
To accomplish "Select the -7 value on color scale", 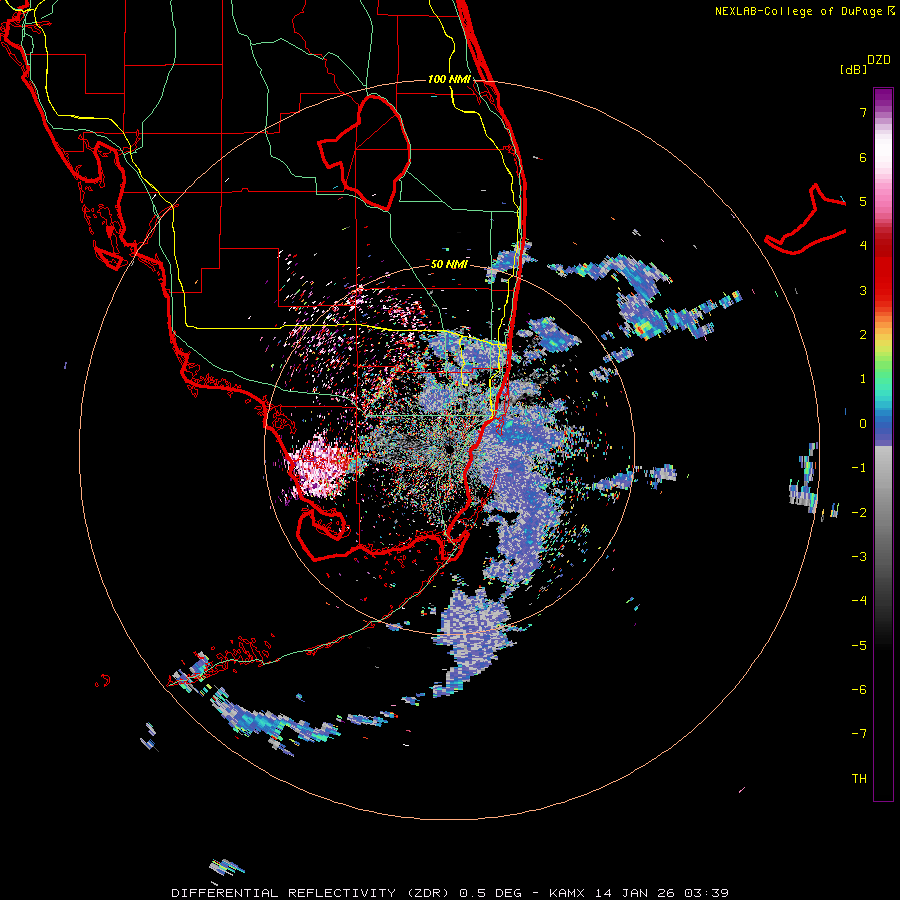I will tap(859, 734).
